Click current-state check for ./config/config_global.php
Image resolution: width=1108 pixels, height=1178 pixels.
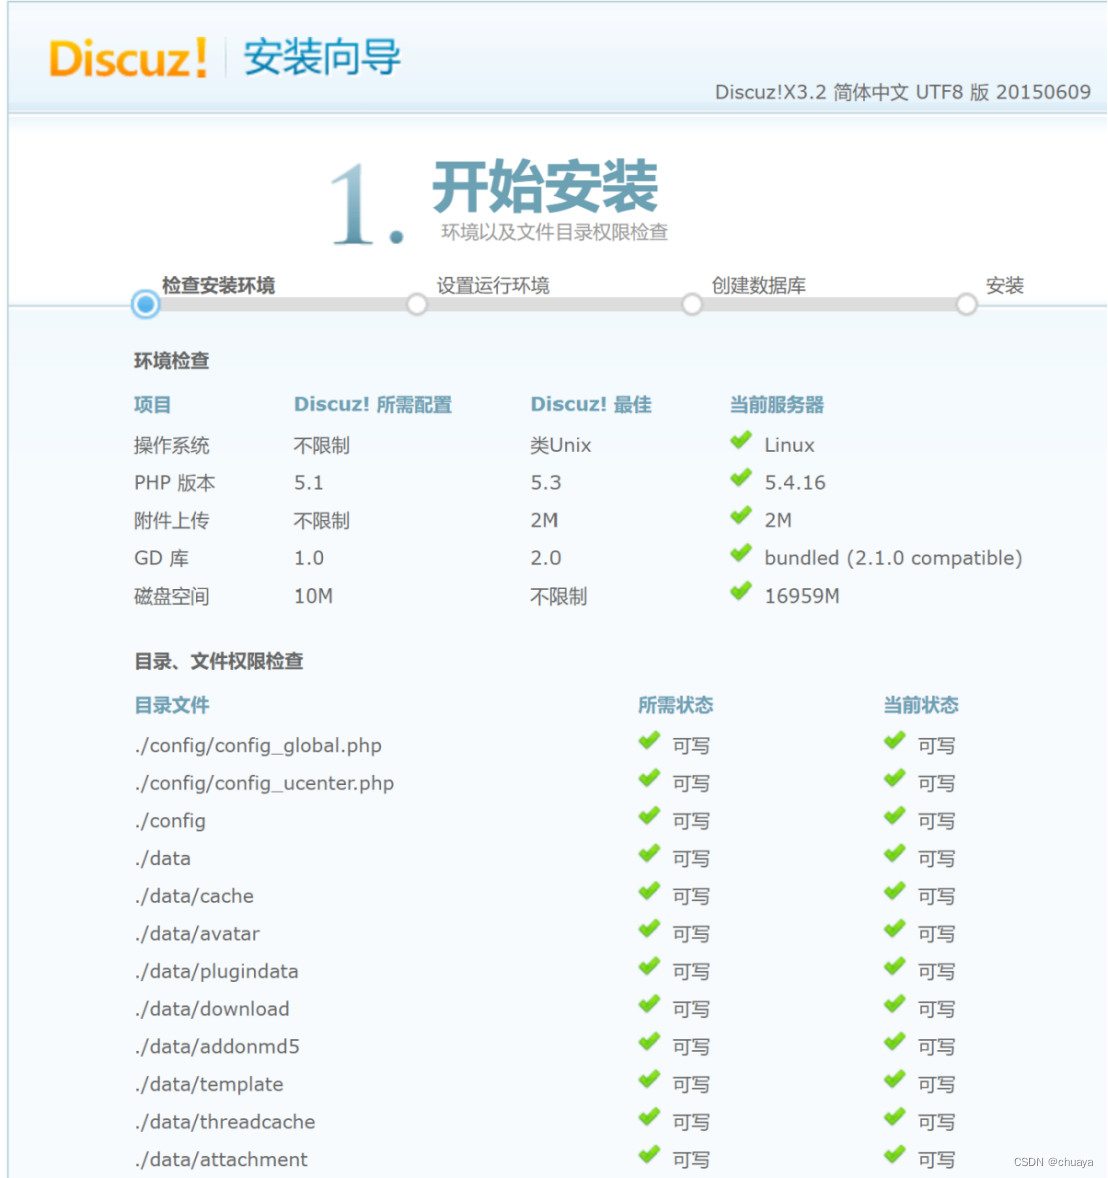coord(895,742)
